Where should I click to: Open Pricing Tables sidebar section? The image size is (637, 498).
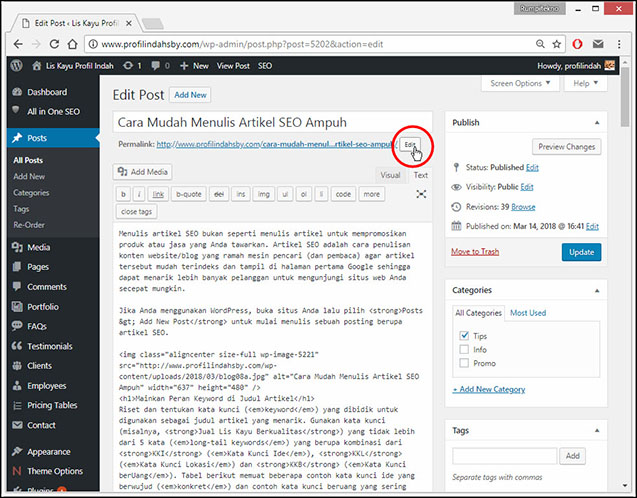pos(53,405)
